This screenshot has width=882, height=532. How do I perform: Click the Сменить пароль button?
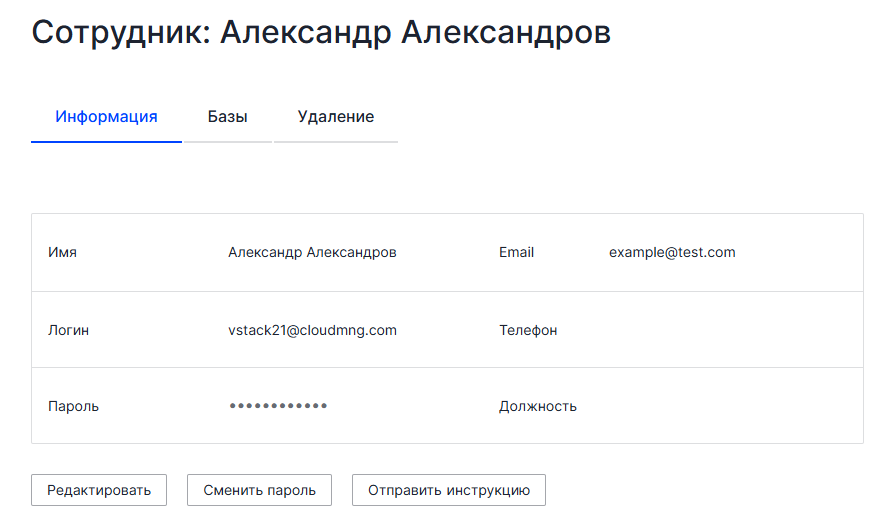[259, 490]
